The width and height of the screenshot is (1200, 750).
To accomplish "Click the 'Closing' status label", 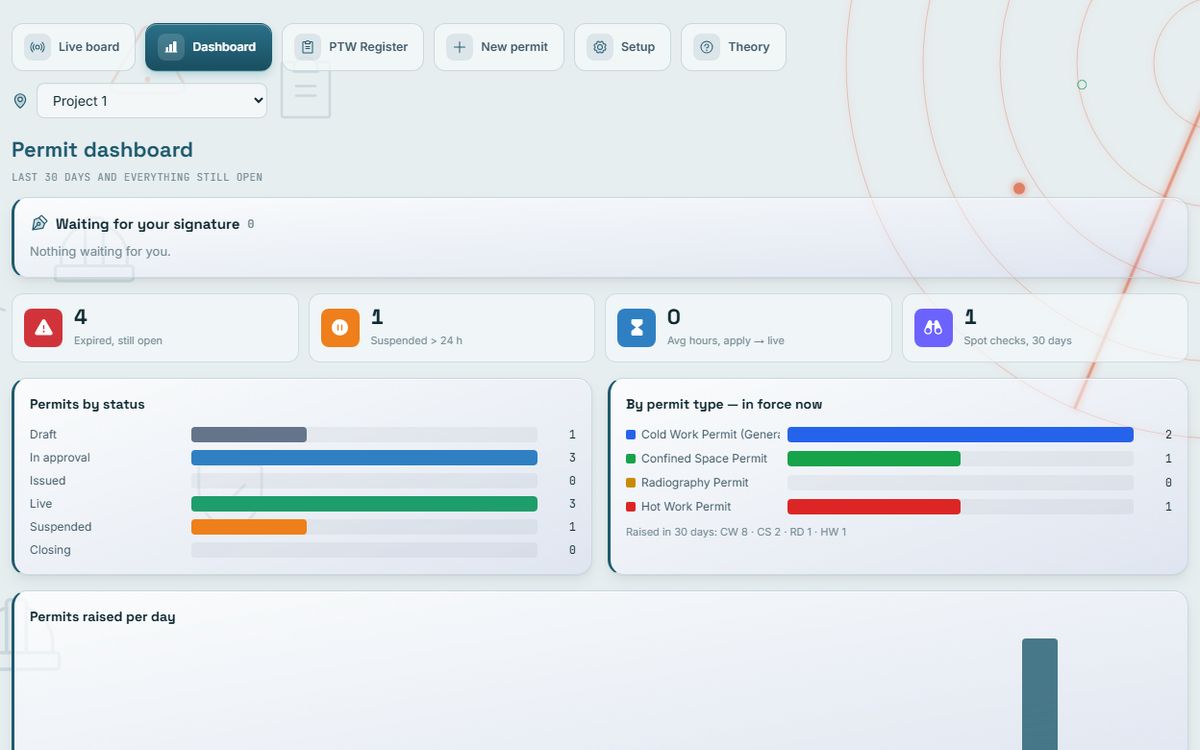I will [x=50, y=550].
